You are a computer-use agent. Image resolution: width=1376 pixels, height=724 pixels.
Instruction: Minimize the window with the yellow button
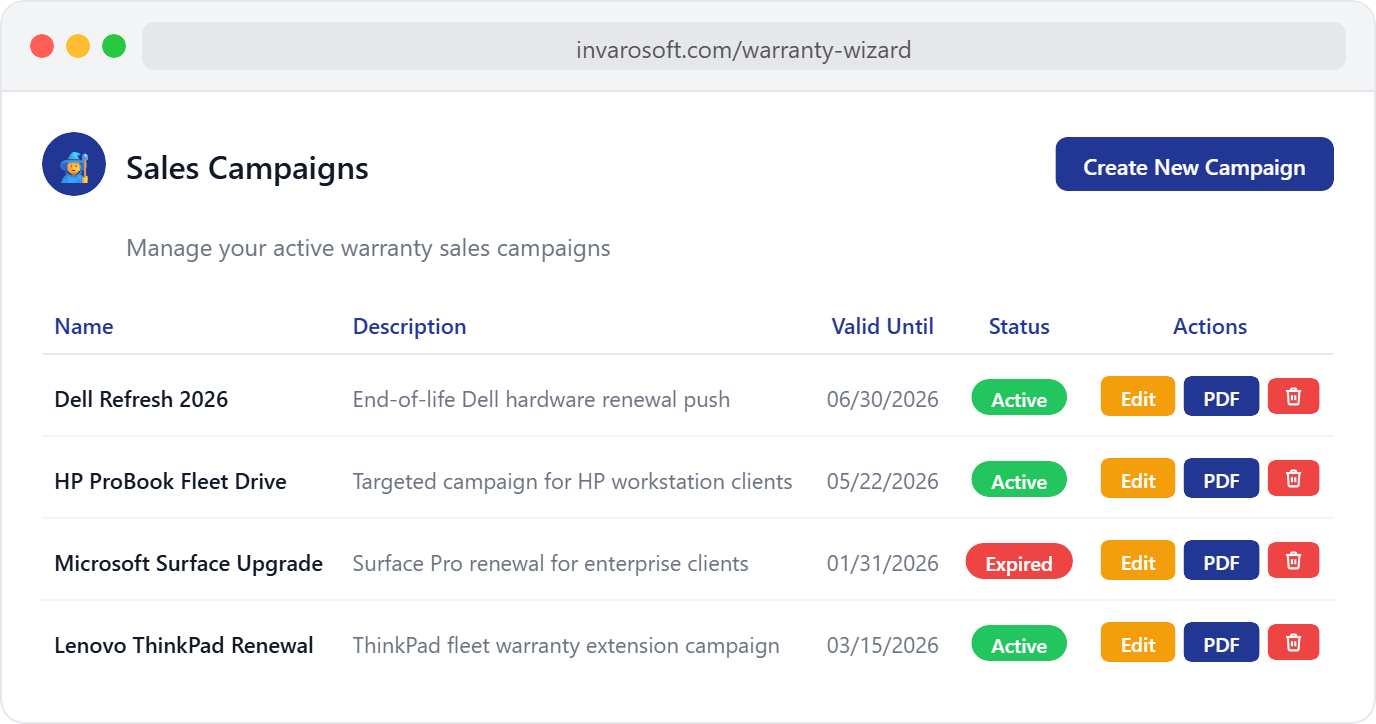78,46
